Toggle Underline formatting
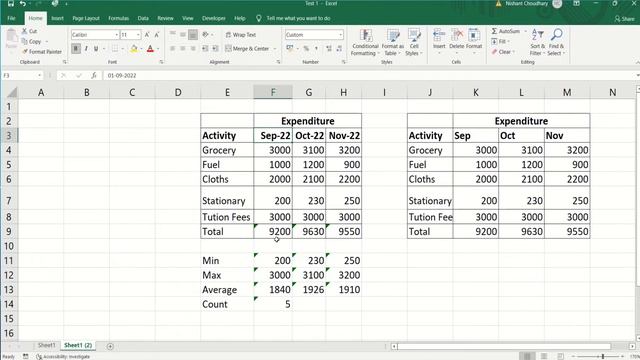The height and width of the screenshot is (360, 640). (x=96, y=49)
